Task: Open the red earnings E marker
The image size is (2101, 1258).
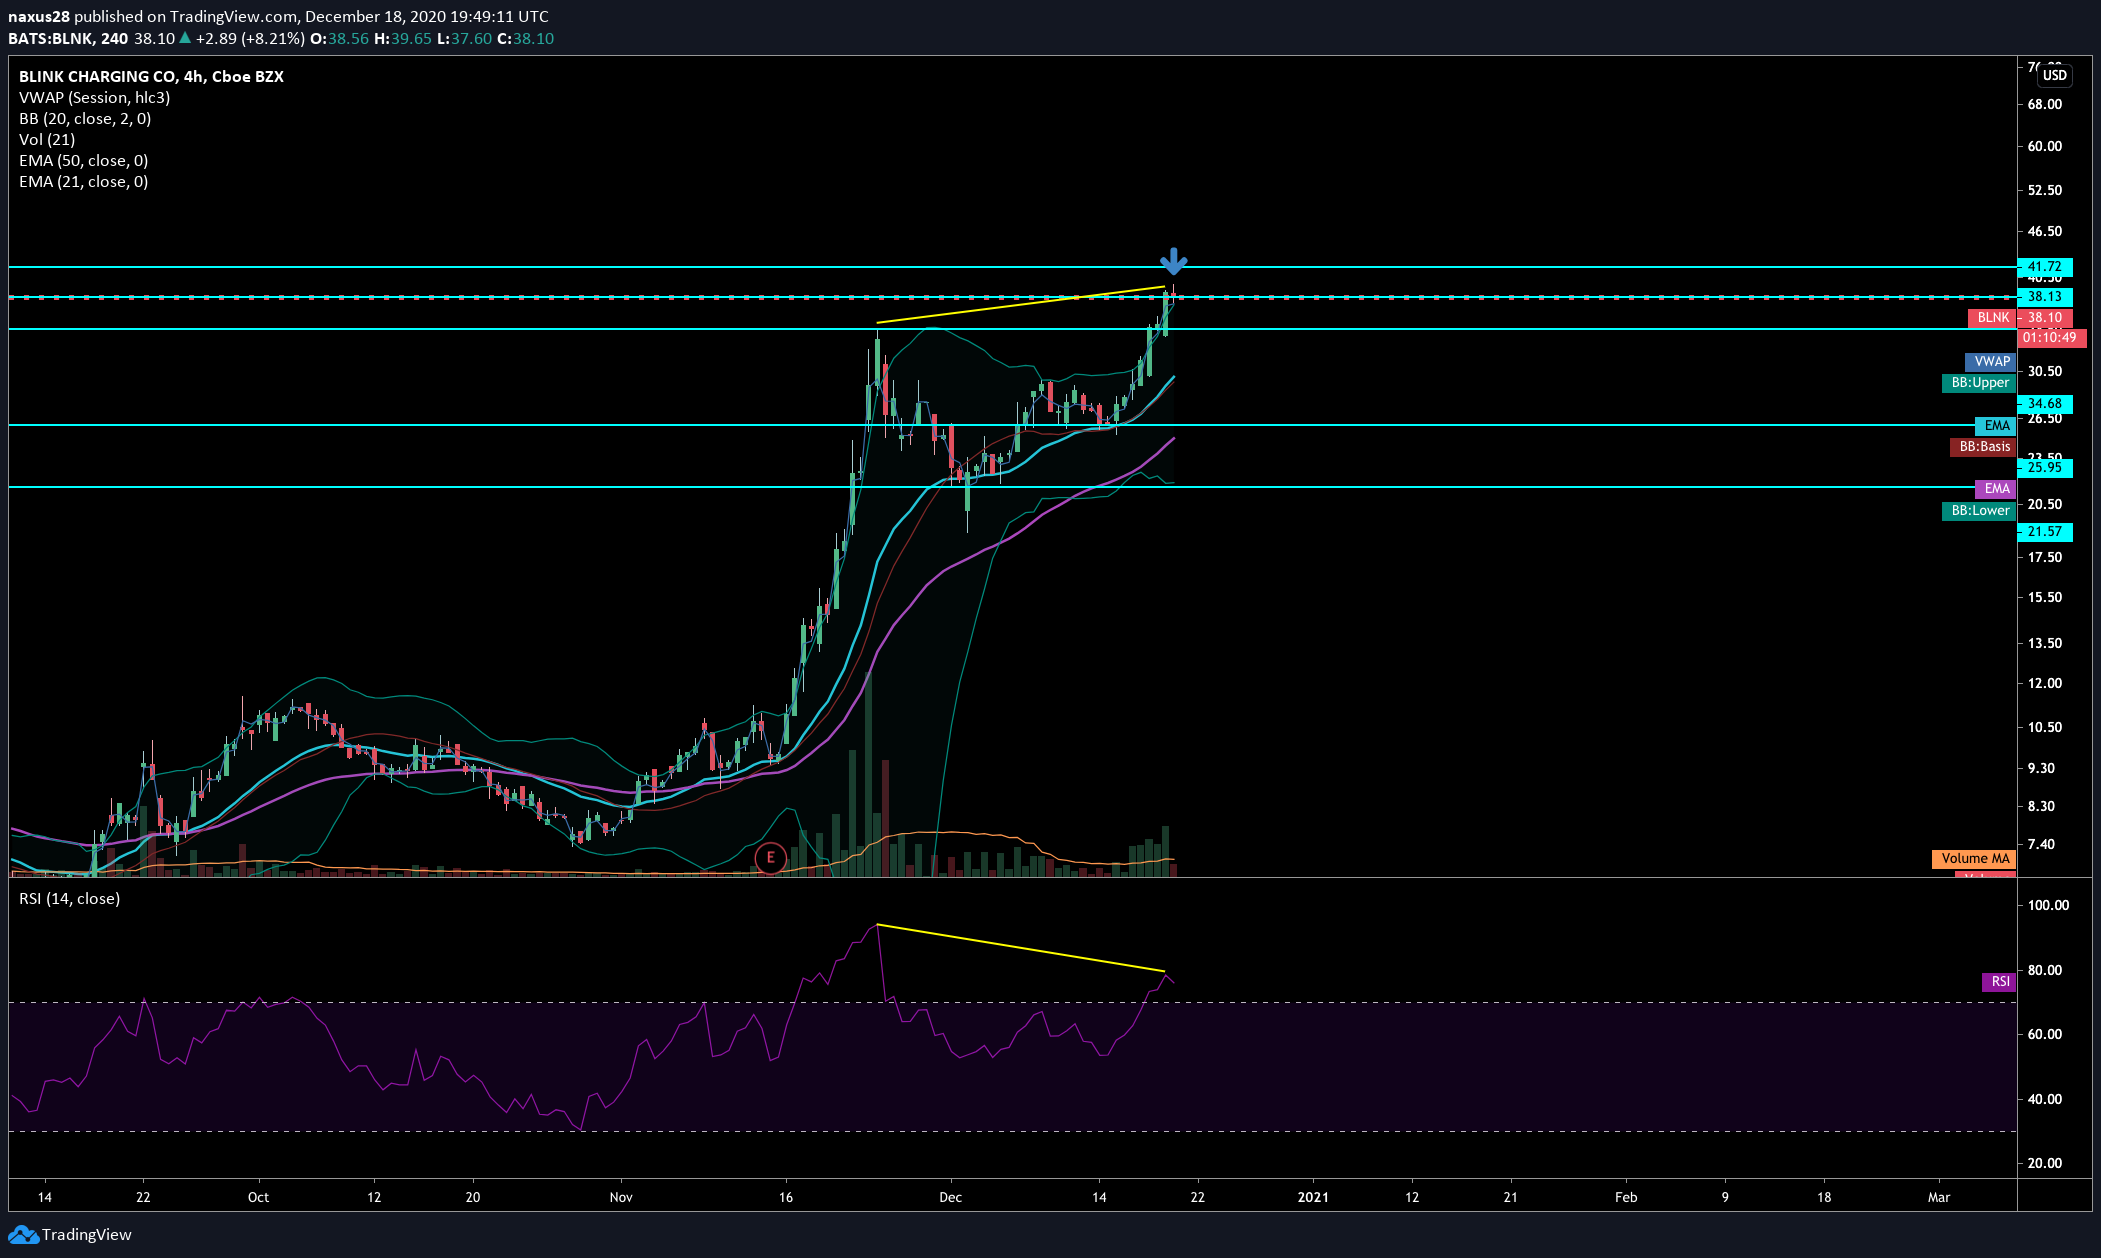Action: [x=770, y=857]
